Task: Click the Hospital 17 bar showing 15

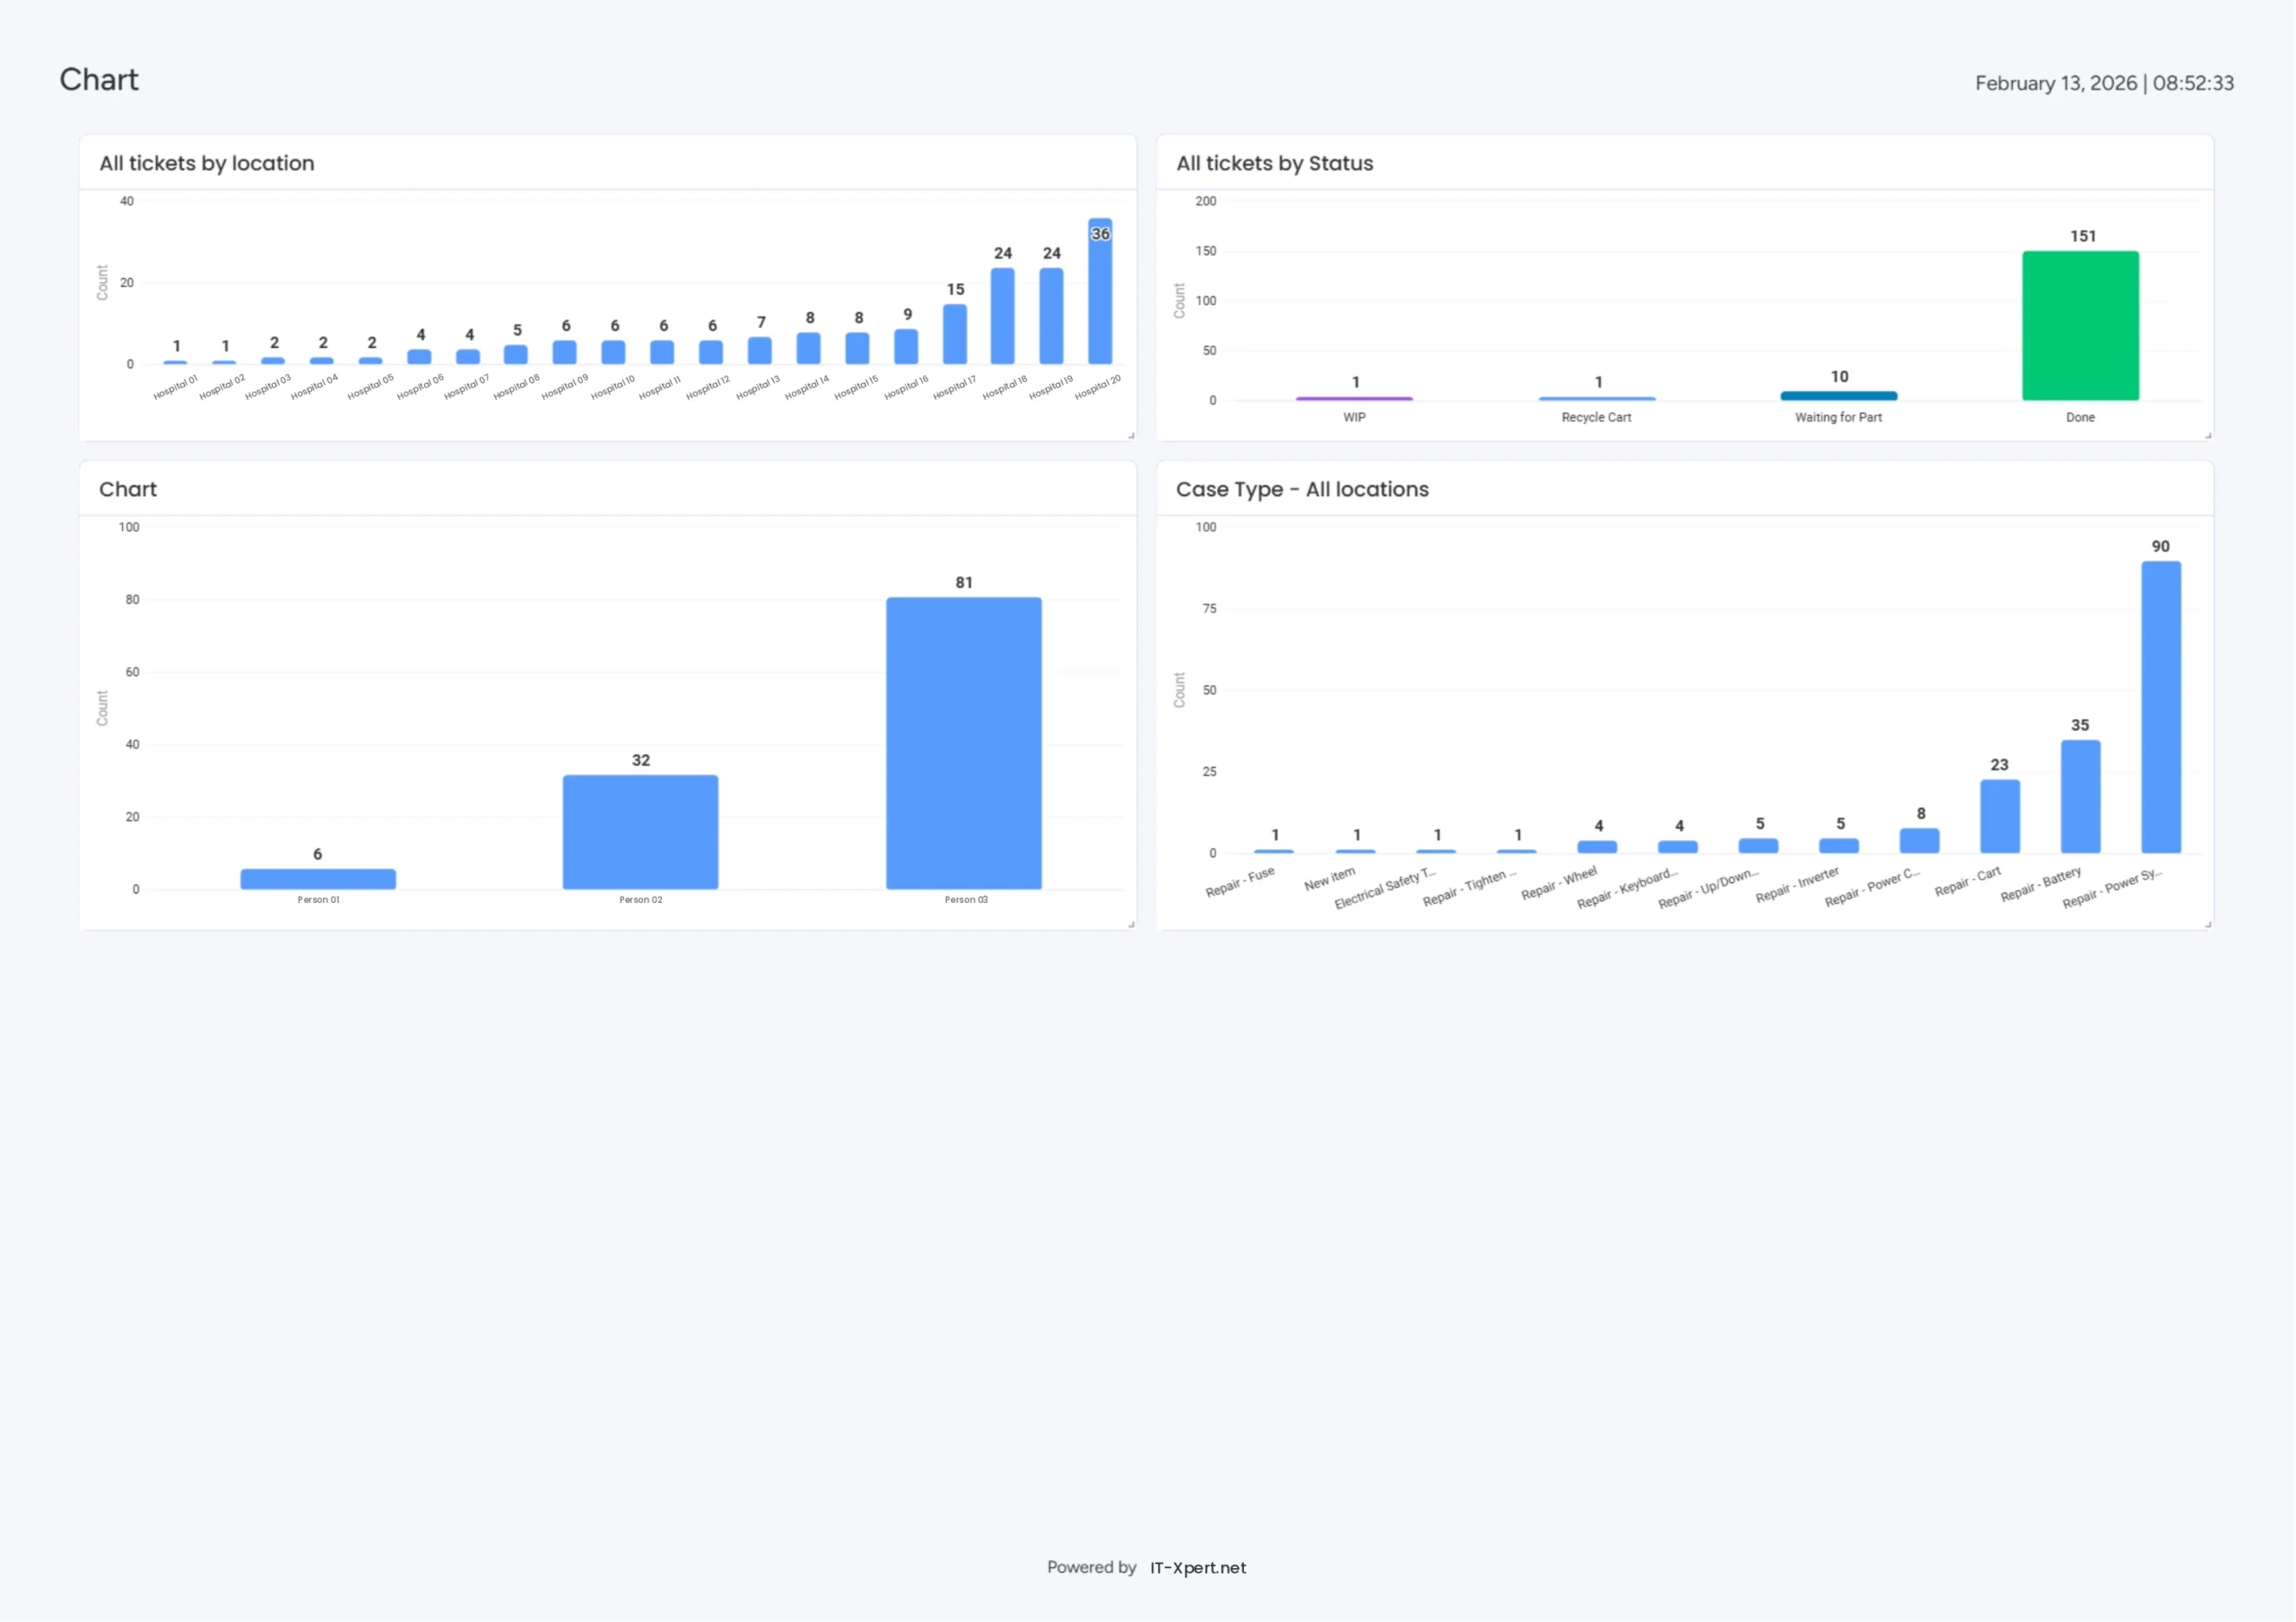Action: [x=955, y=334]
